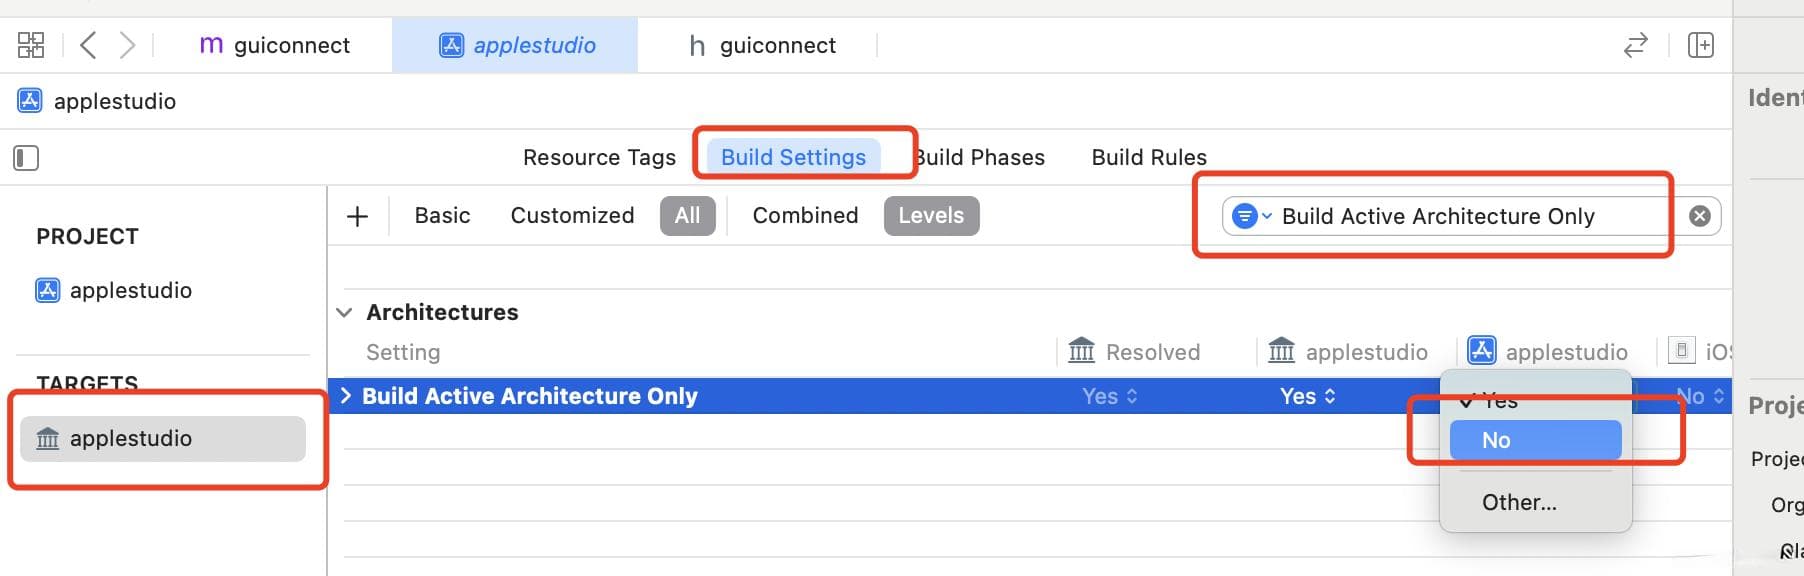The height and width of the screenshot is (576, 1804).
Task: Open the Resolved column Yes popup
Action: click(1109, 396)
